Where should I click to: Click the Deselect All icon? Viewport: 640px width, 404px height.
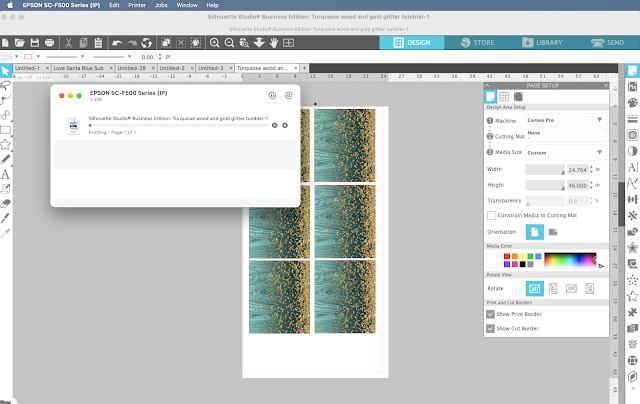coord(181,42)
